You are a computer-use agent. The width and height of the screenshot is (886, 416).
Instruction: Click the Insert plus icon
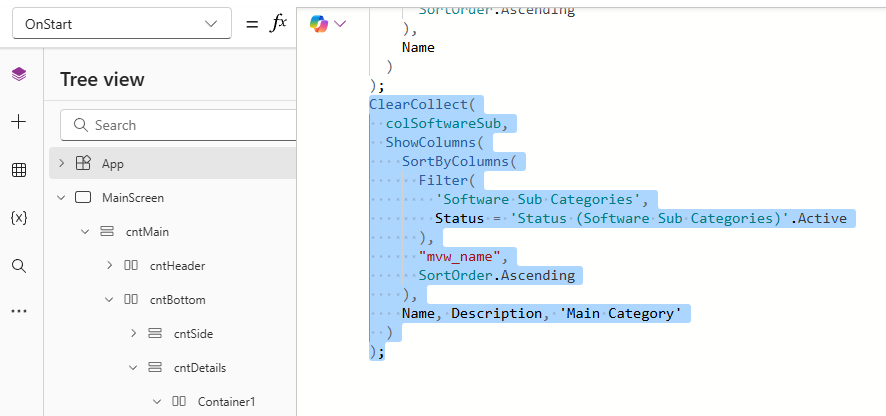click(x=19, y=122)
